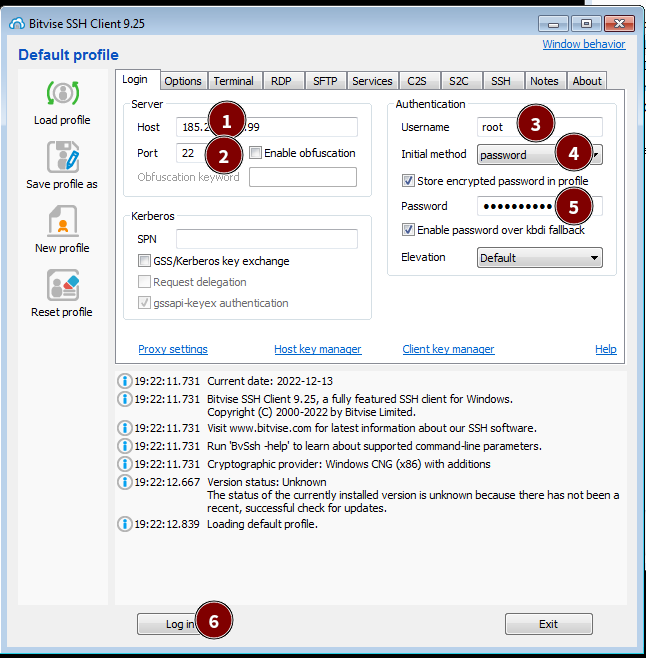The width and height of the screenshot is (646, 658).
Task: Click info icon beside Run 'BvSsh -help' entry
Action: (125, 446)
